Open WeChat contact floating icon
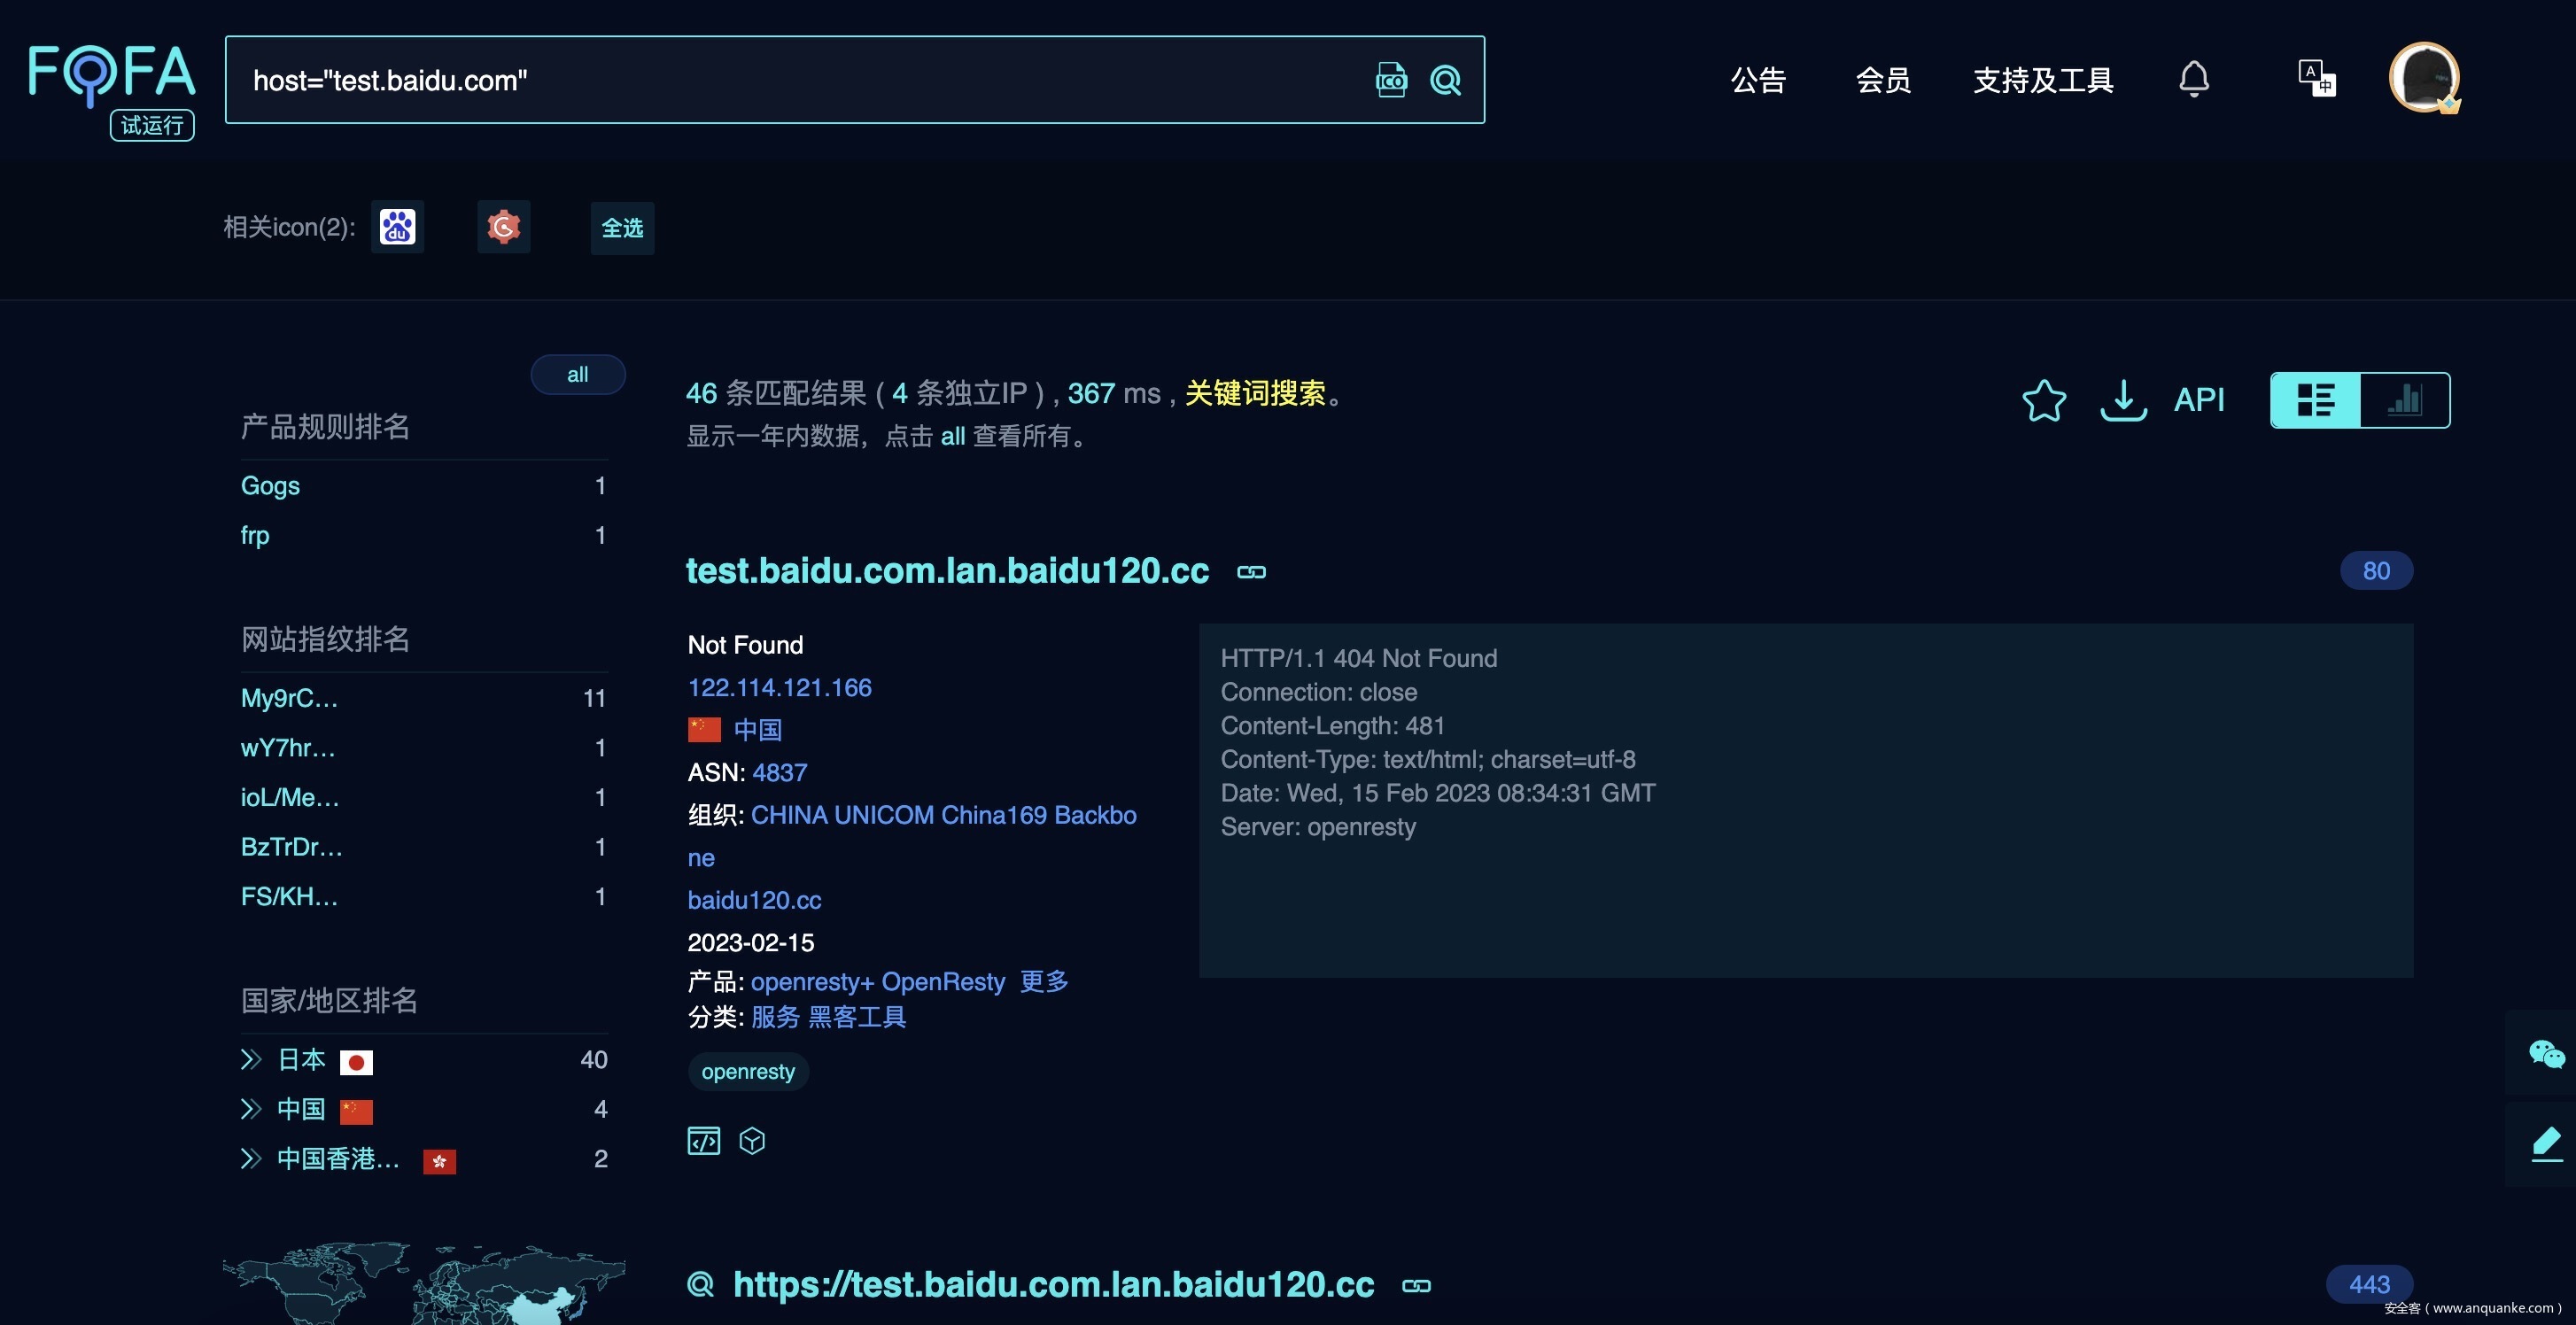2576x1325 pixels. pos(2545,1053)
